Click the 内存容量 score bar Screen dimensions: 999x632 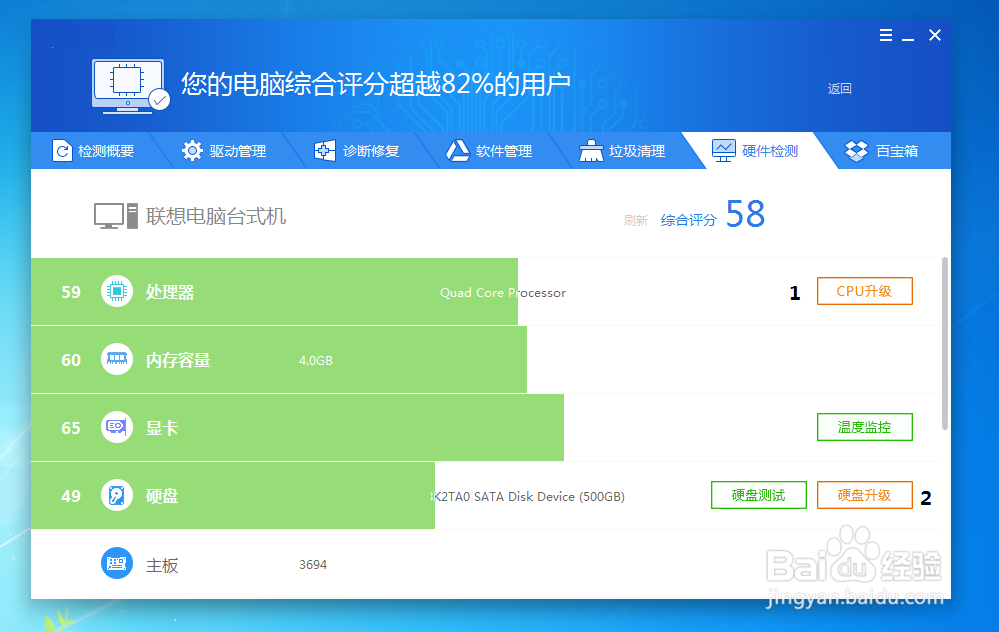[x=279, y=359]
